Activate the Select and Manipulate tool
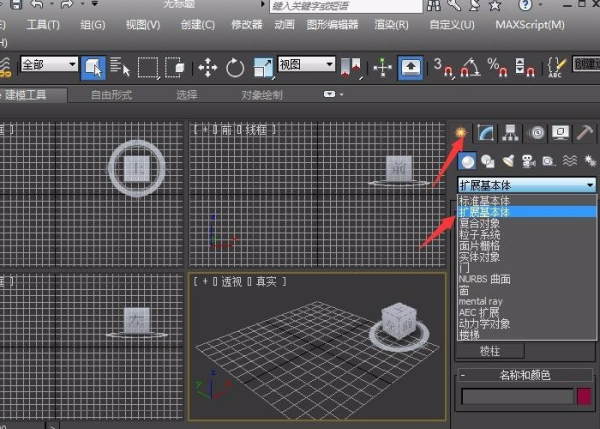The width and height of the screenshot is (600, 429). (383, 68)
